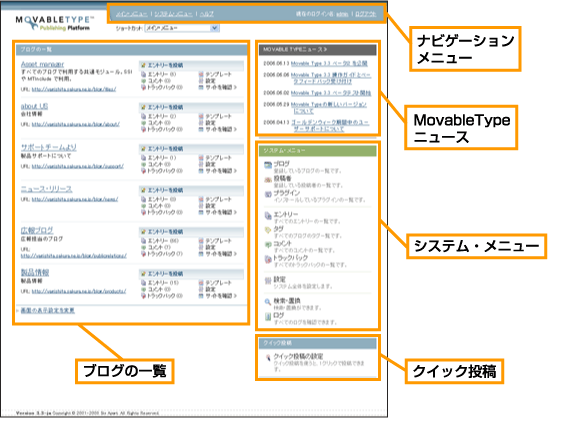The image size is (574, 444).
Task: Click the コメント icon for ニュース・リリース
Action: [x=144, y=206]
